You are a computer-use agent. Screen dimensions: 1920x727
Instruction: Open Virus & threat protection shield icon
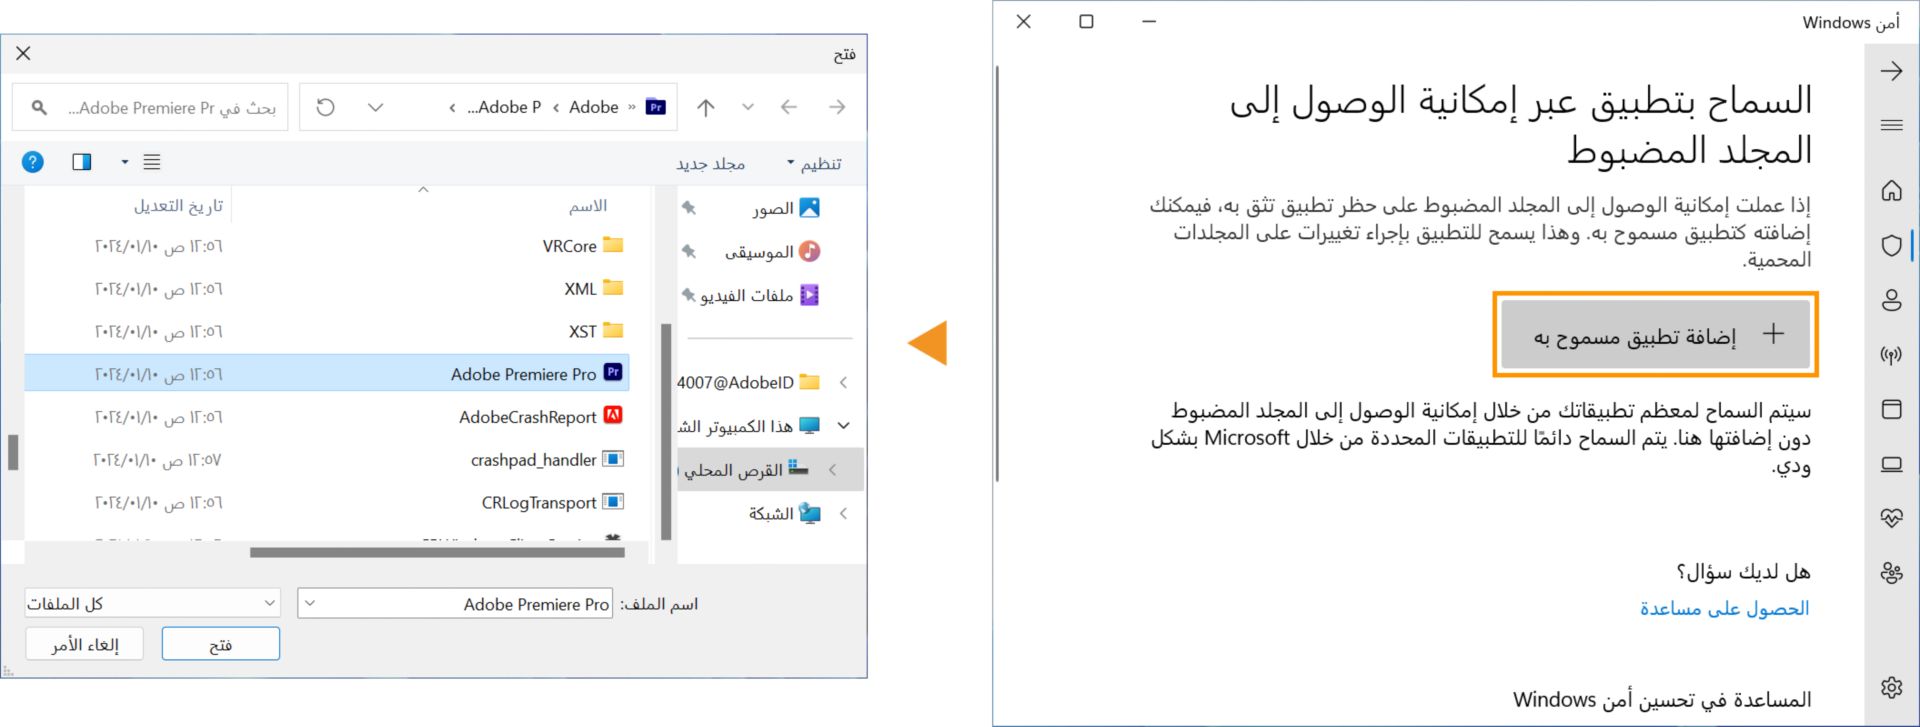1891,245
